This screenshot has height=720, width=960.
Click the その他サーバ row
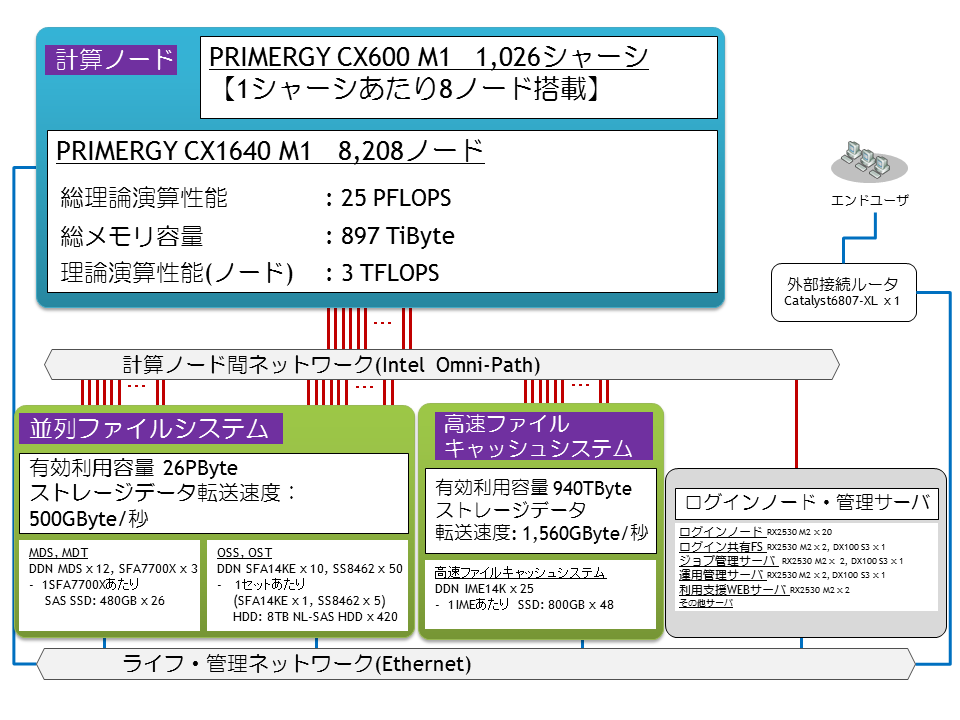click(705, 603)
